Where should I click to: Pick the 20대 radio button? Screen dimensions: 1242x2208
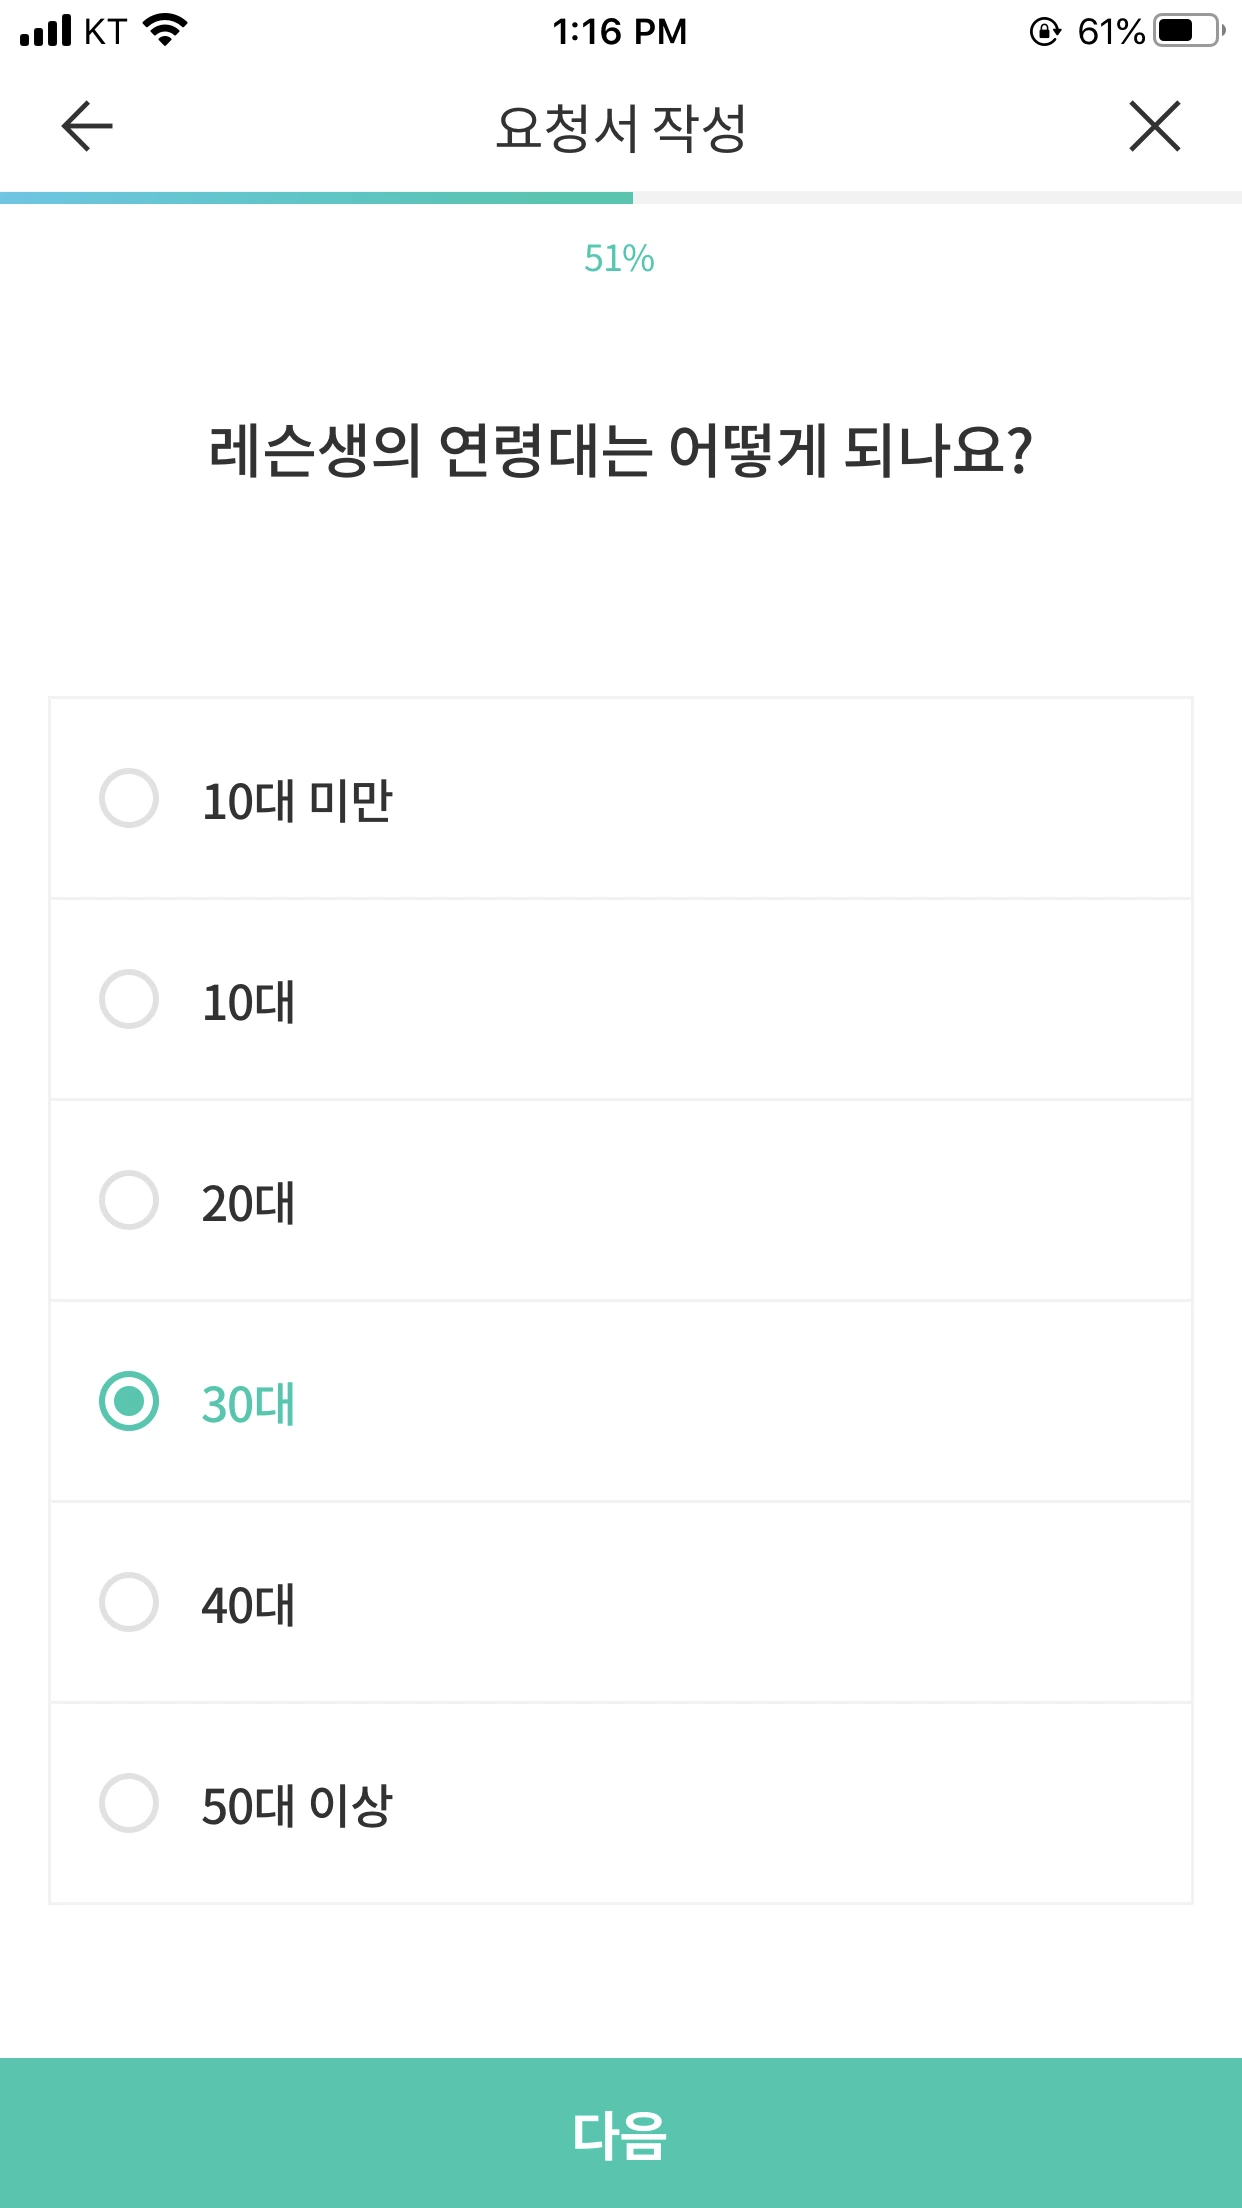tap(129, 1201)
